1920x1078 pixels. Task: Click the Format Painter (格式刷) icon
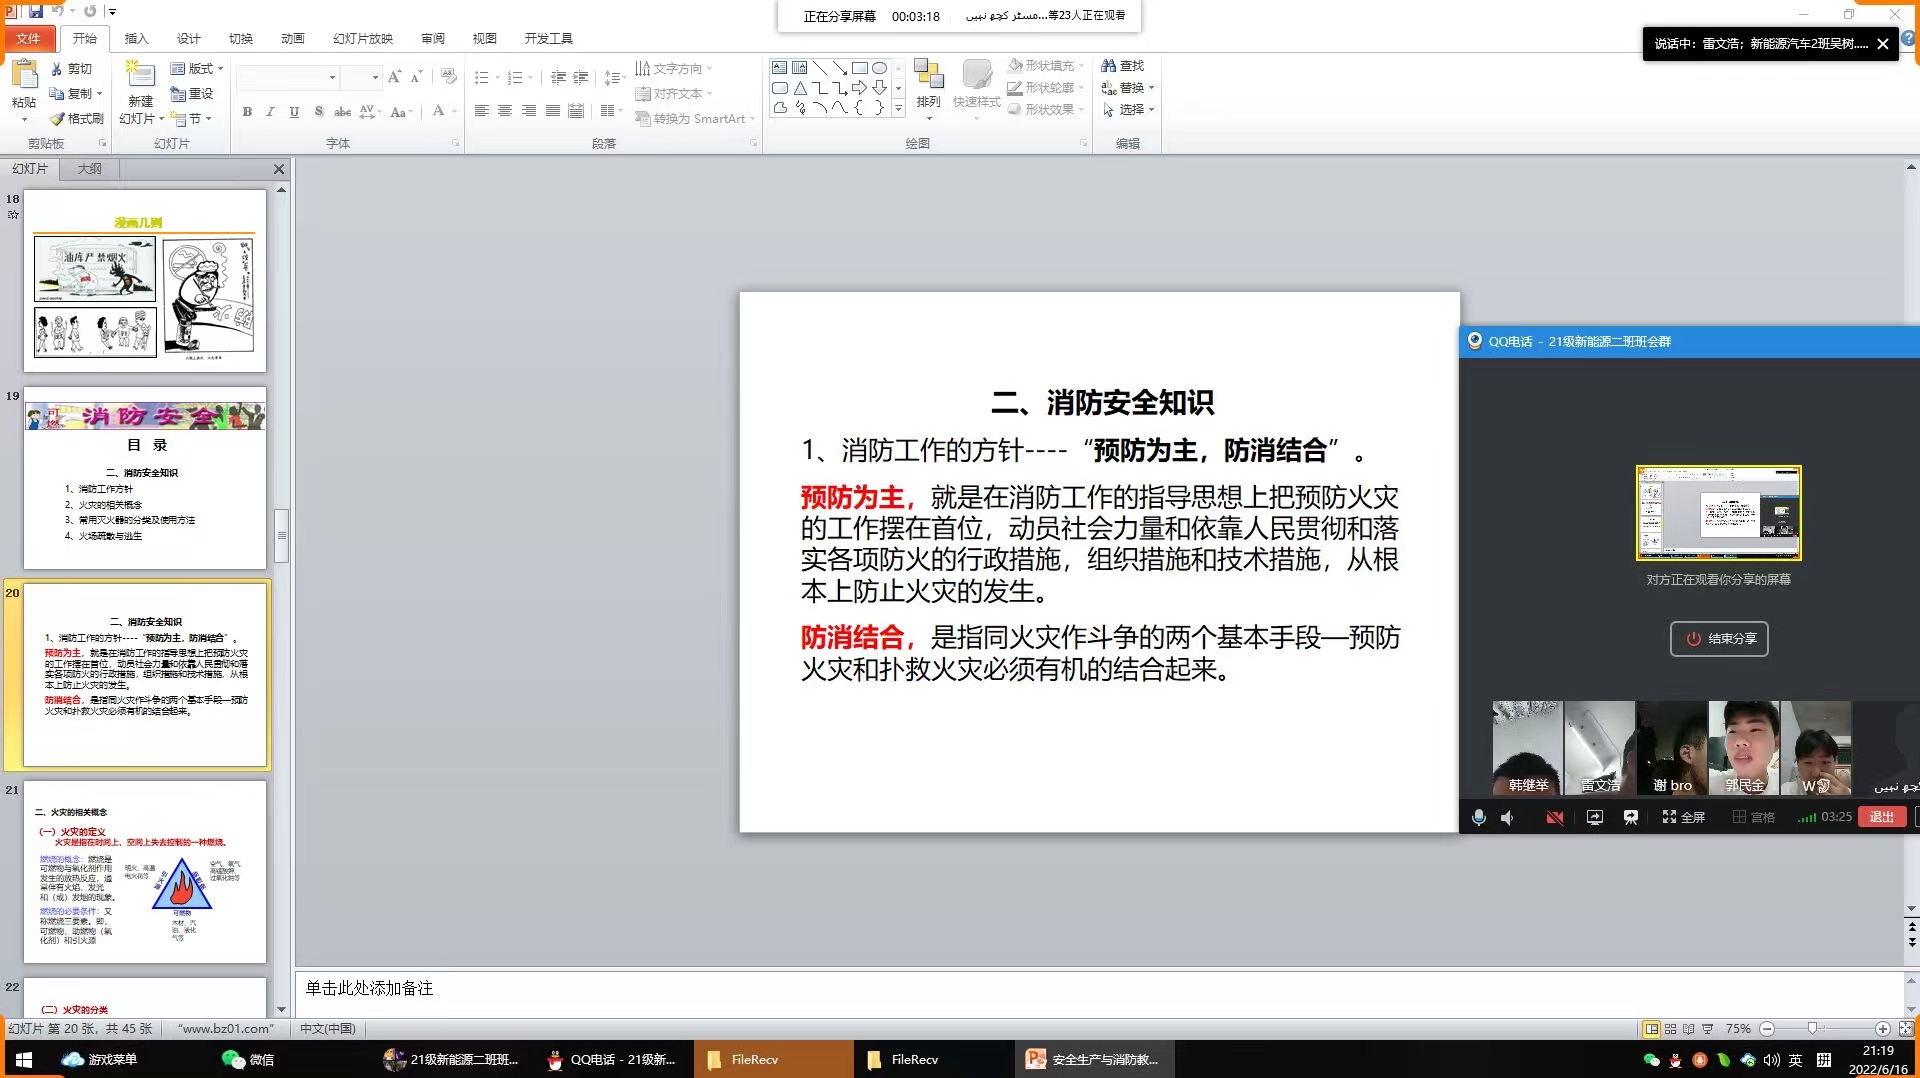tap(57, 118)
